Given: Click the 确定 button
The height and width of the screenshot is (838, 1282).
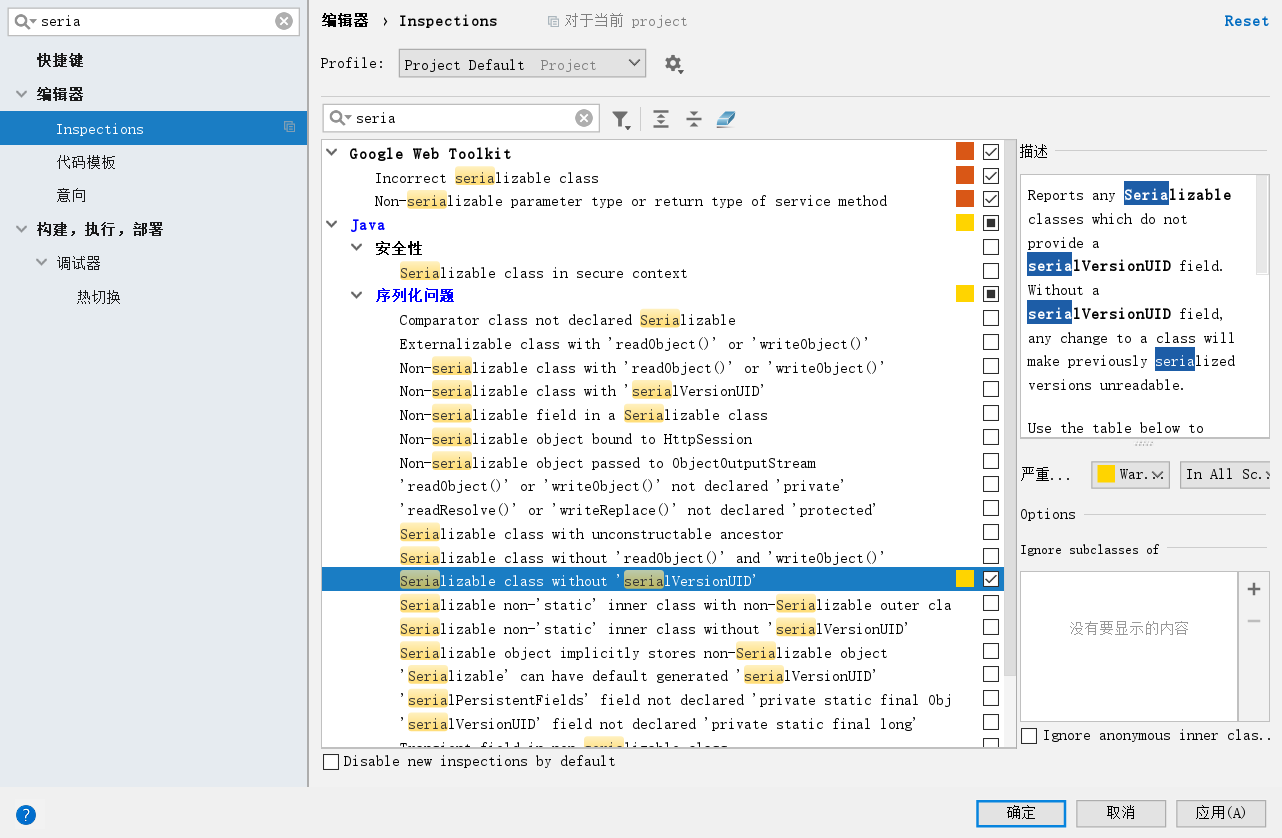Looking at the screenshot, I should pos(1021,813).
